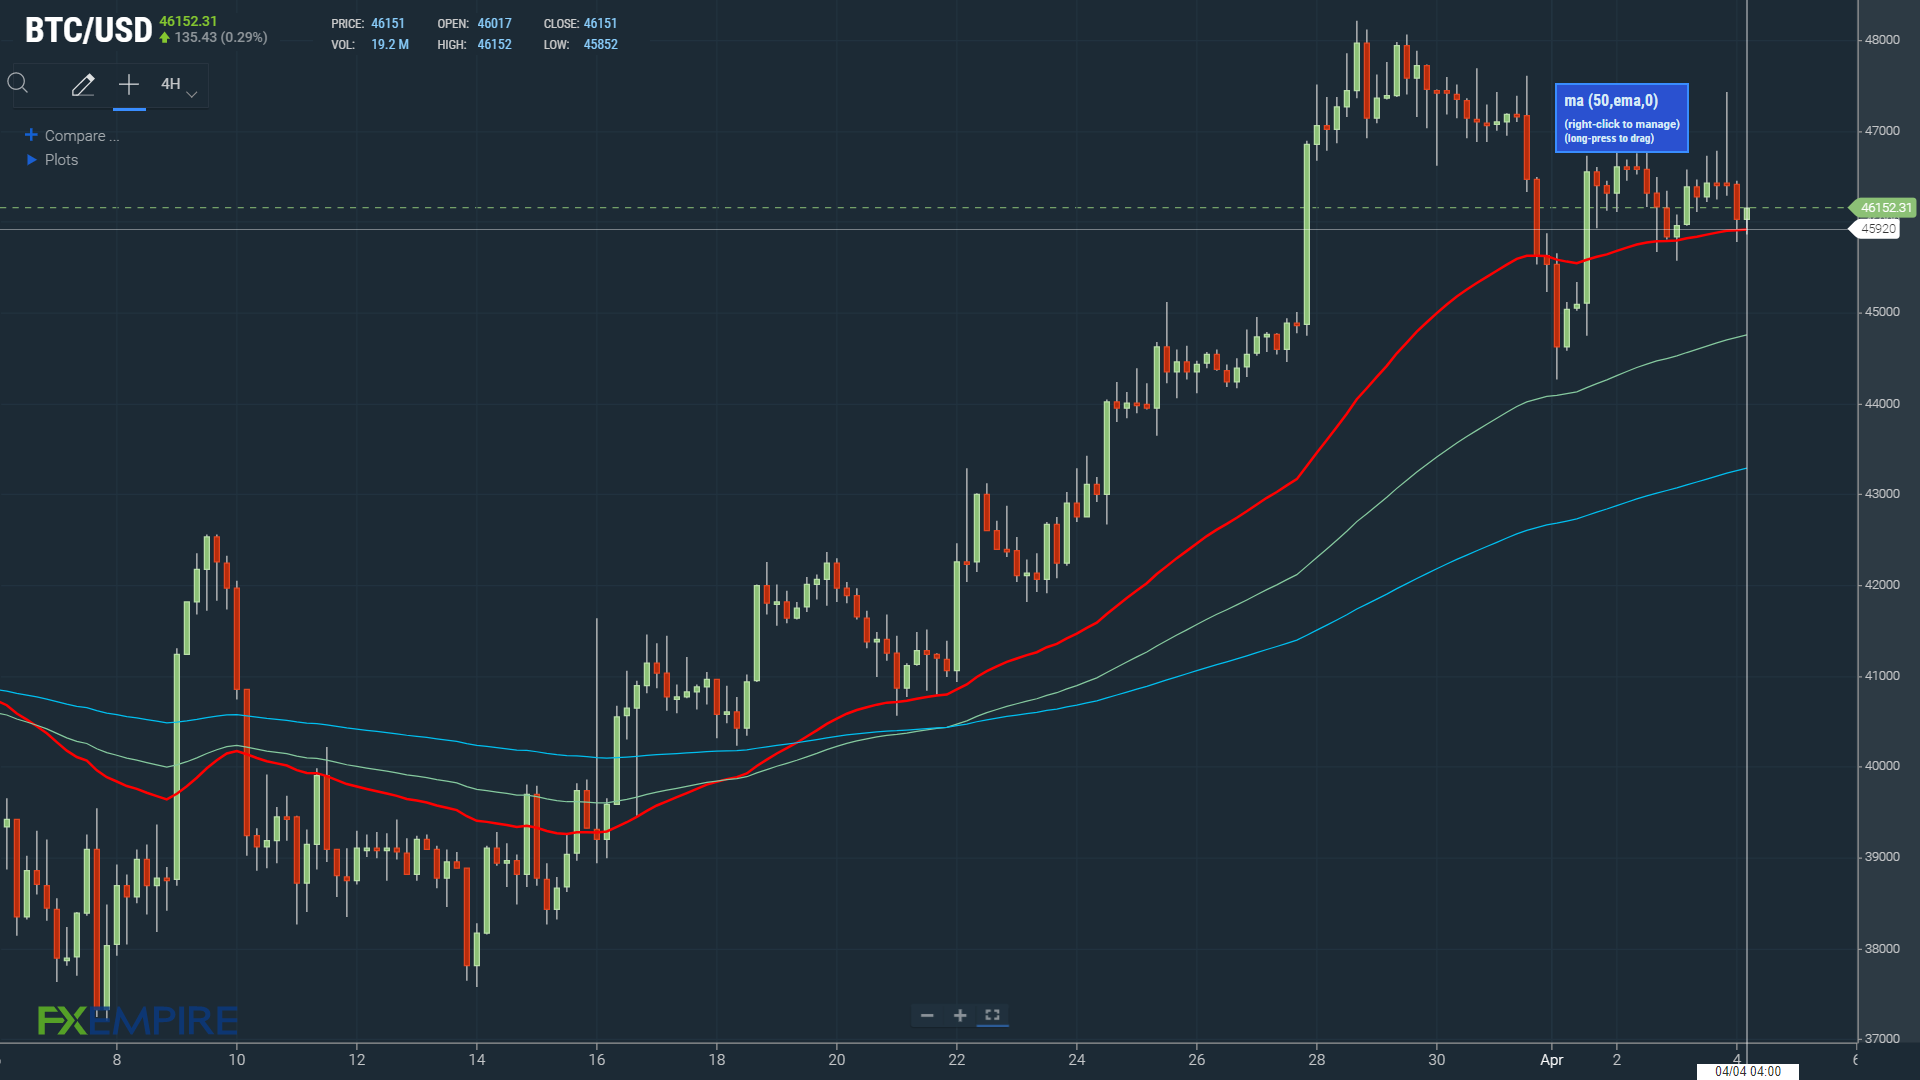The image size is (1920, 1080).
Task: Click the HIGH 46152 value
Action: pos(494,45)
